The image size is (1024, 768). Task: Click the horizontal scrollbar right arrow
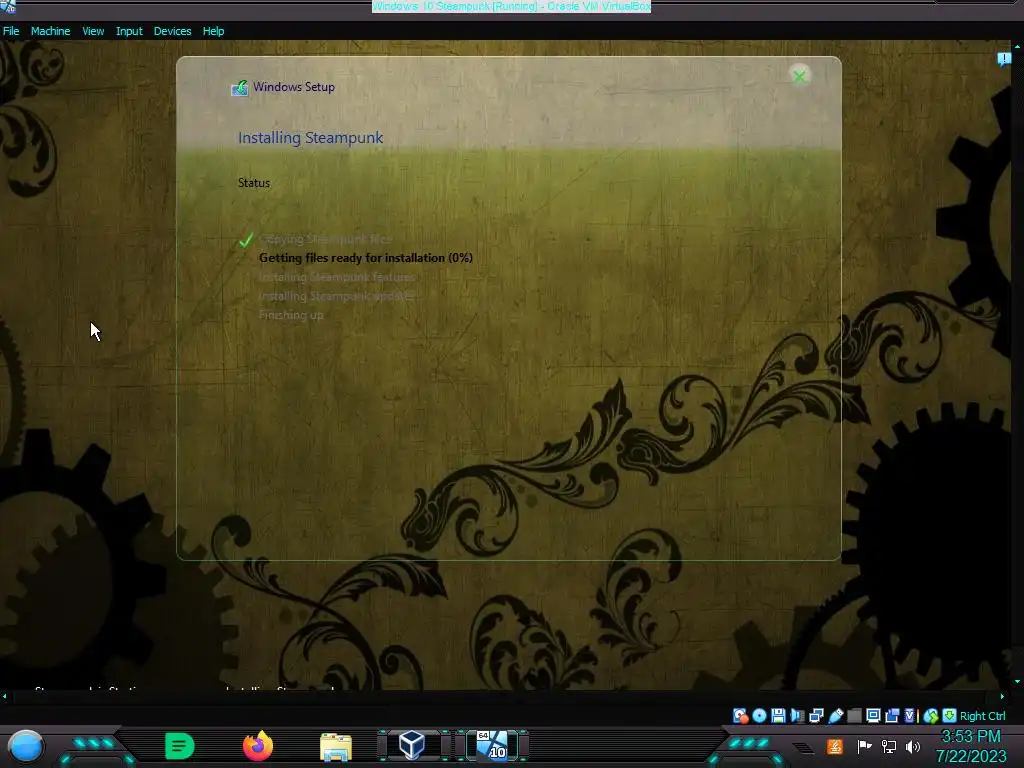point(1003,696)
